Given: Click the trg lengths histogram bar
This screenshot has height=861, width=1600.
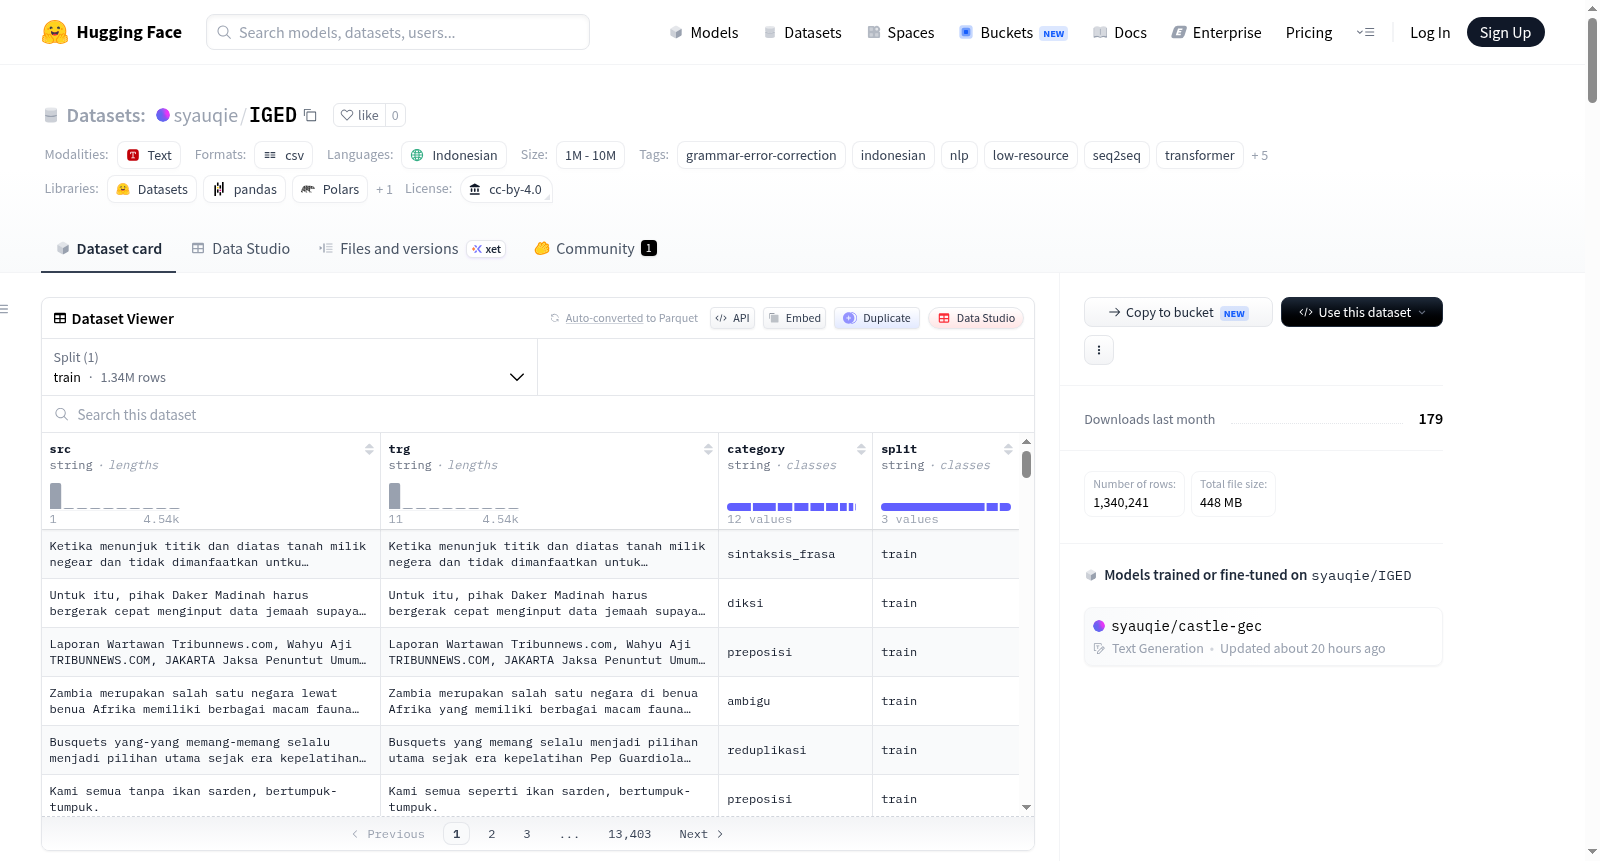Looking at the screenshot, I should [395, 495].
